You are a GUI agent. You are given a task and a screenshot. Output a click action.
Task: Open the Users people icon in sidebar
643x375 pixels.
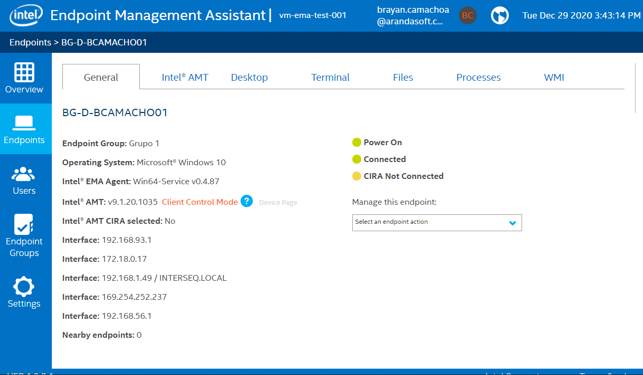pos(23,174)
